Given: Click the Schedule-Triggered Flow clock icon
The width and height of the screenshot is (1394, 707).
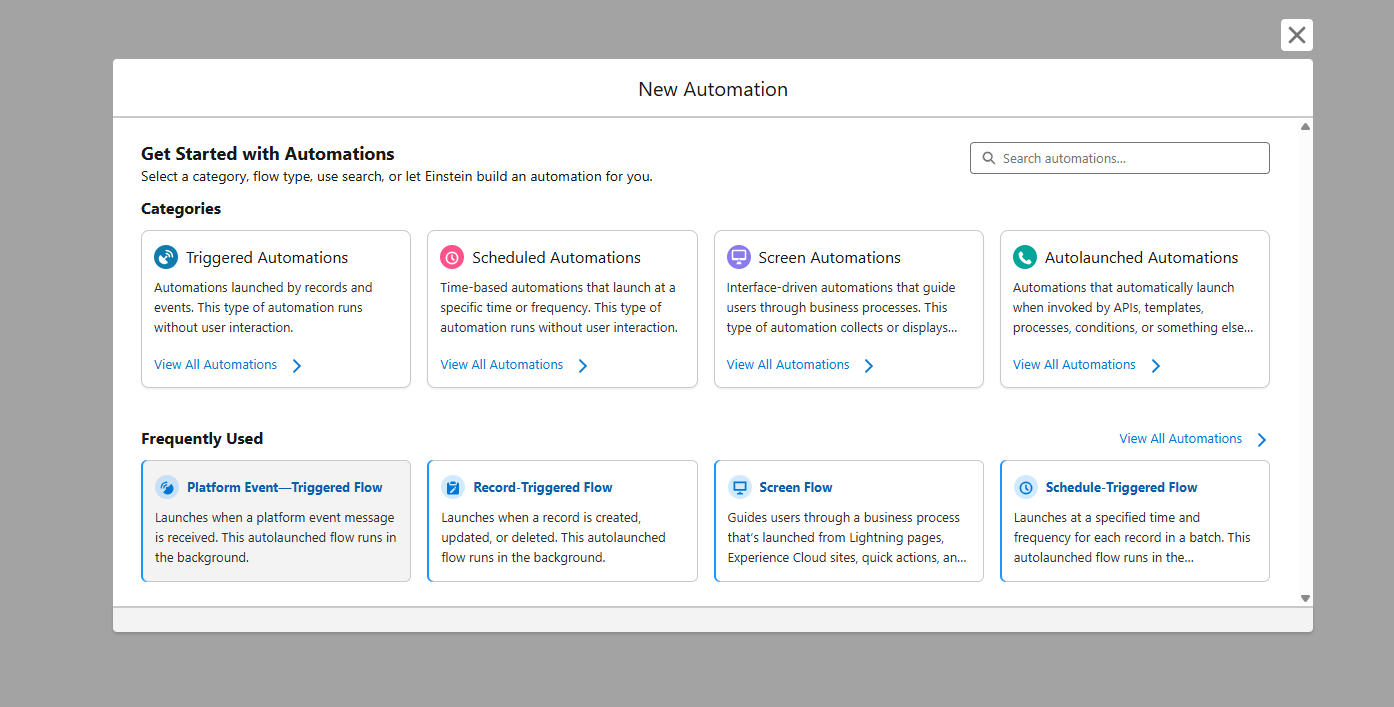Looking at the screenshot, I should 1026,487.
